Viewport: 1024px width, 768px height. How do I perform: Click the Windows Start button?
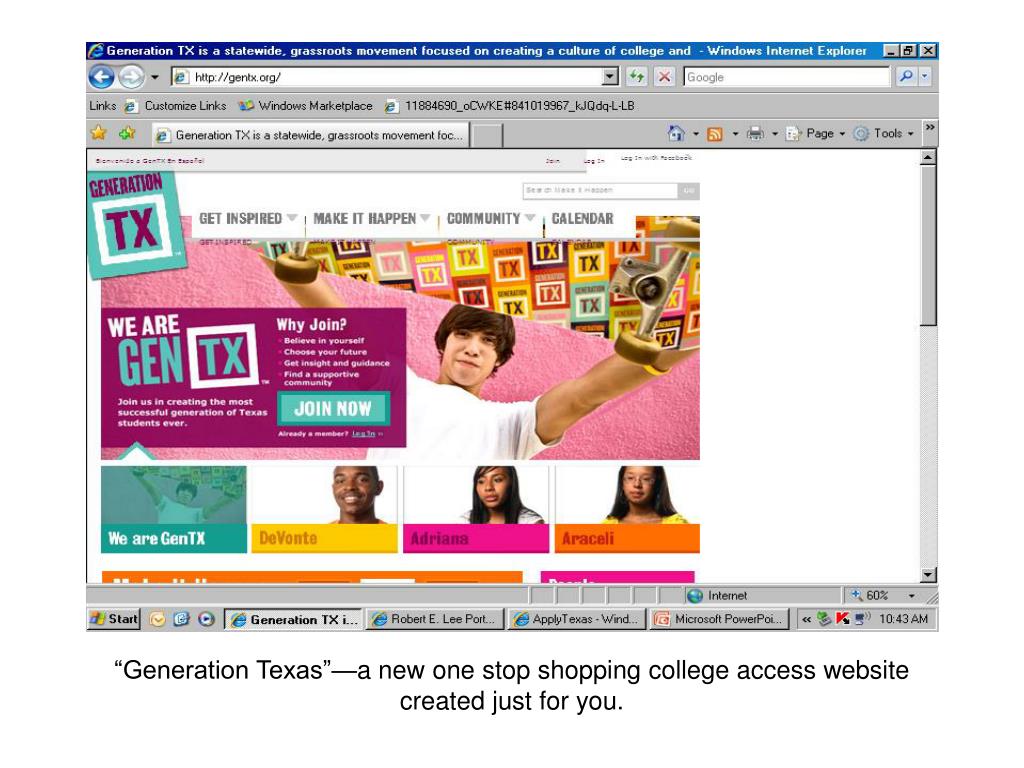114,619
